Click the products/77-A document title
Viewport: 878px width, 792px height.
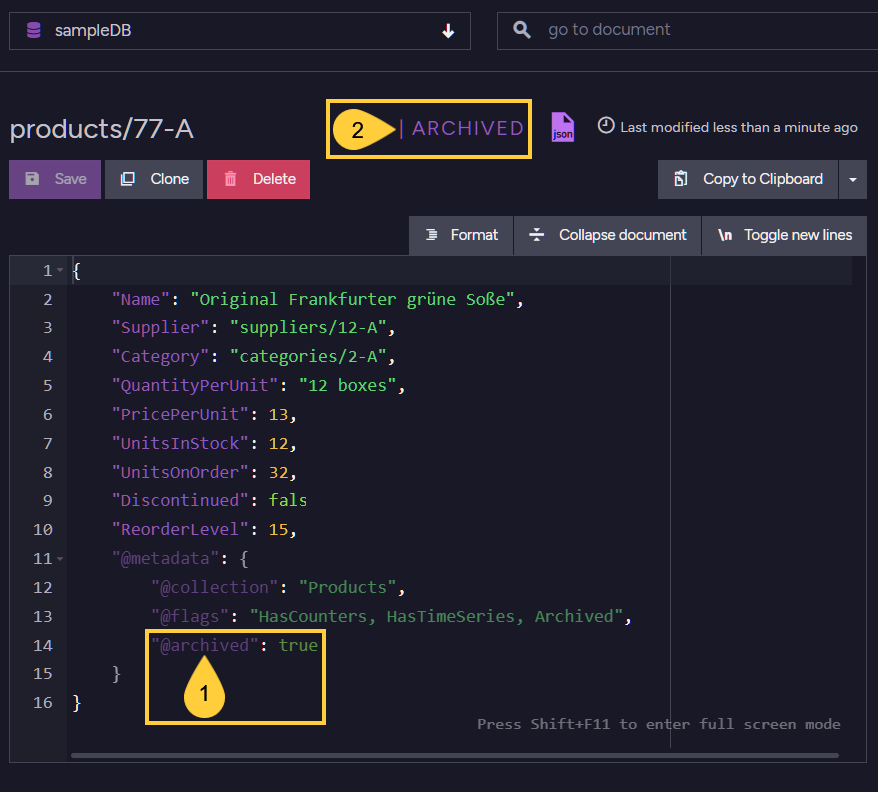tap(102, 129)
